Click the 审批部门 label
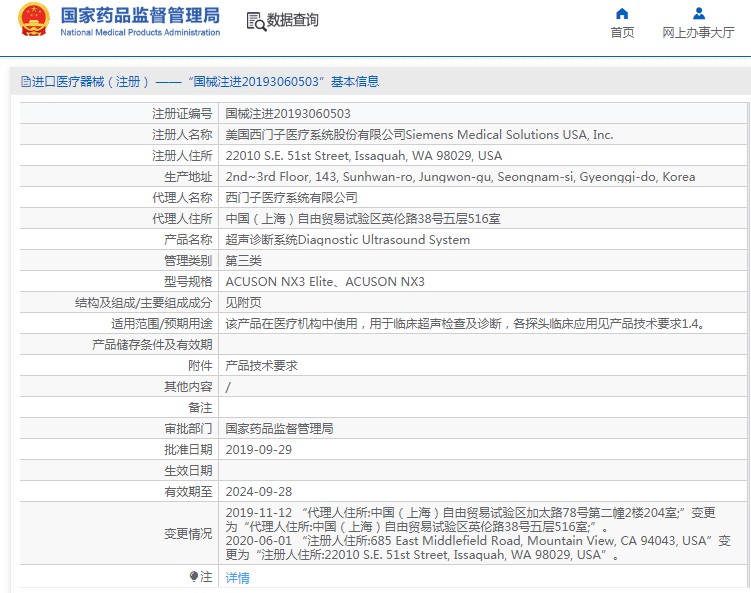The height and width of the screenshot is (593, 751). (x=188, y=429)
